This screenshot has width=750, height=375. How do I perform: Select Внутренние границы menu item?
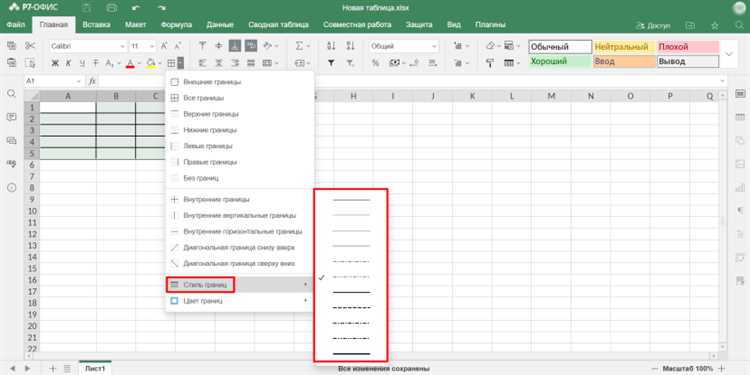[240, 199]
